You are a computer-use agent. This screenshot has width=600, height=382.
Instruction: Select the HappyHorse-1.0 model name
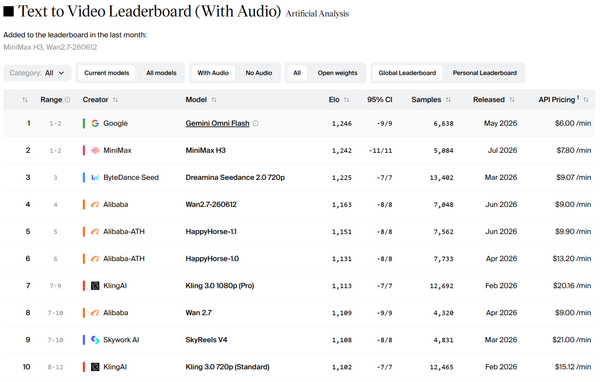pos(212,259)
